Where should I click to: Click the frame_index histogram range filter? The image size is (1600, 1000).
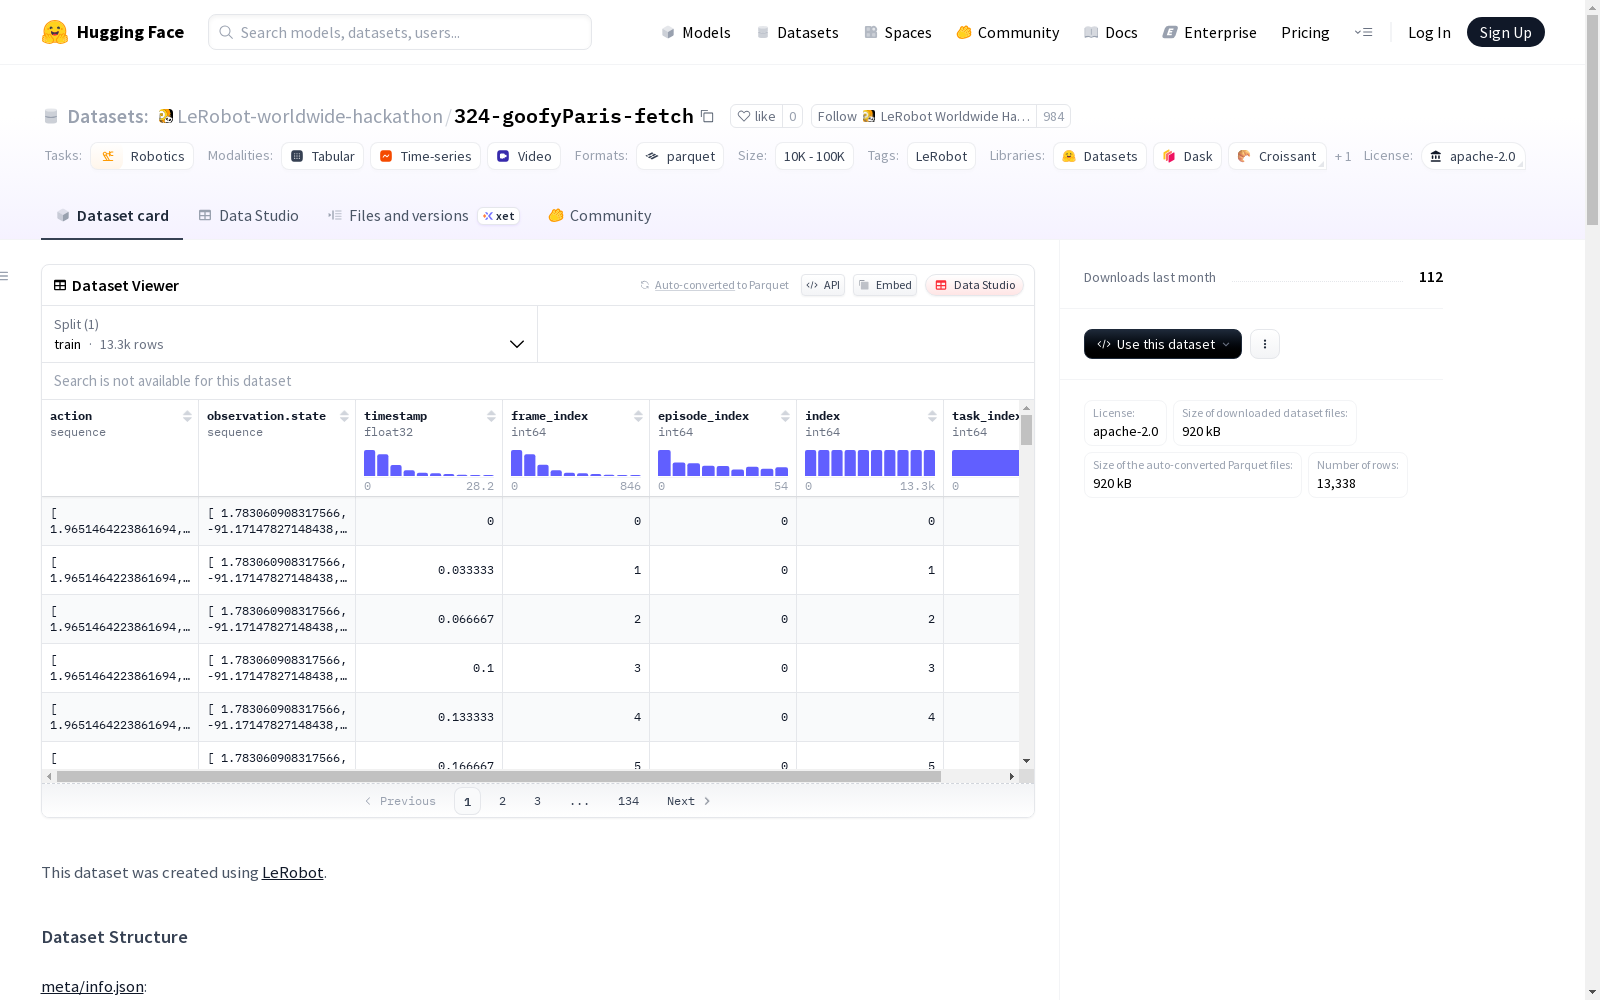point(576,463)
